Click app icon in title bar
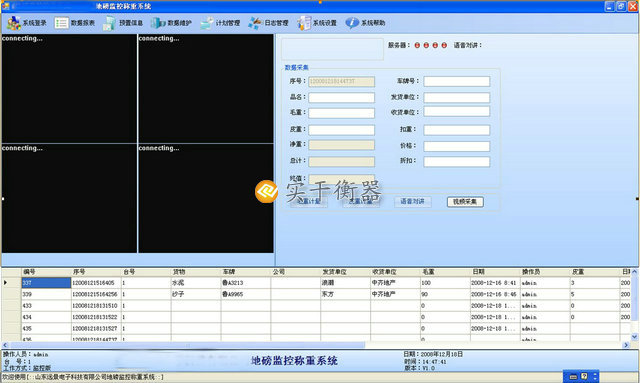Viewport: 640px width, 383px height. [5, 6]
